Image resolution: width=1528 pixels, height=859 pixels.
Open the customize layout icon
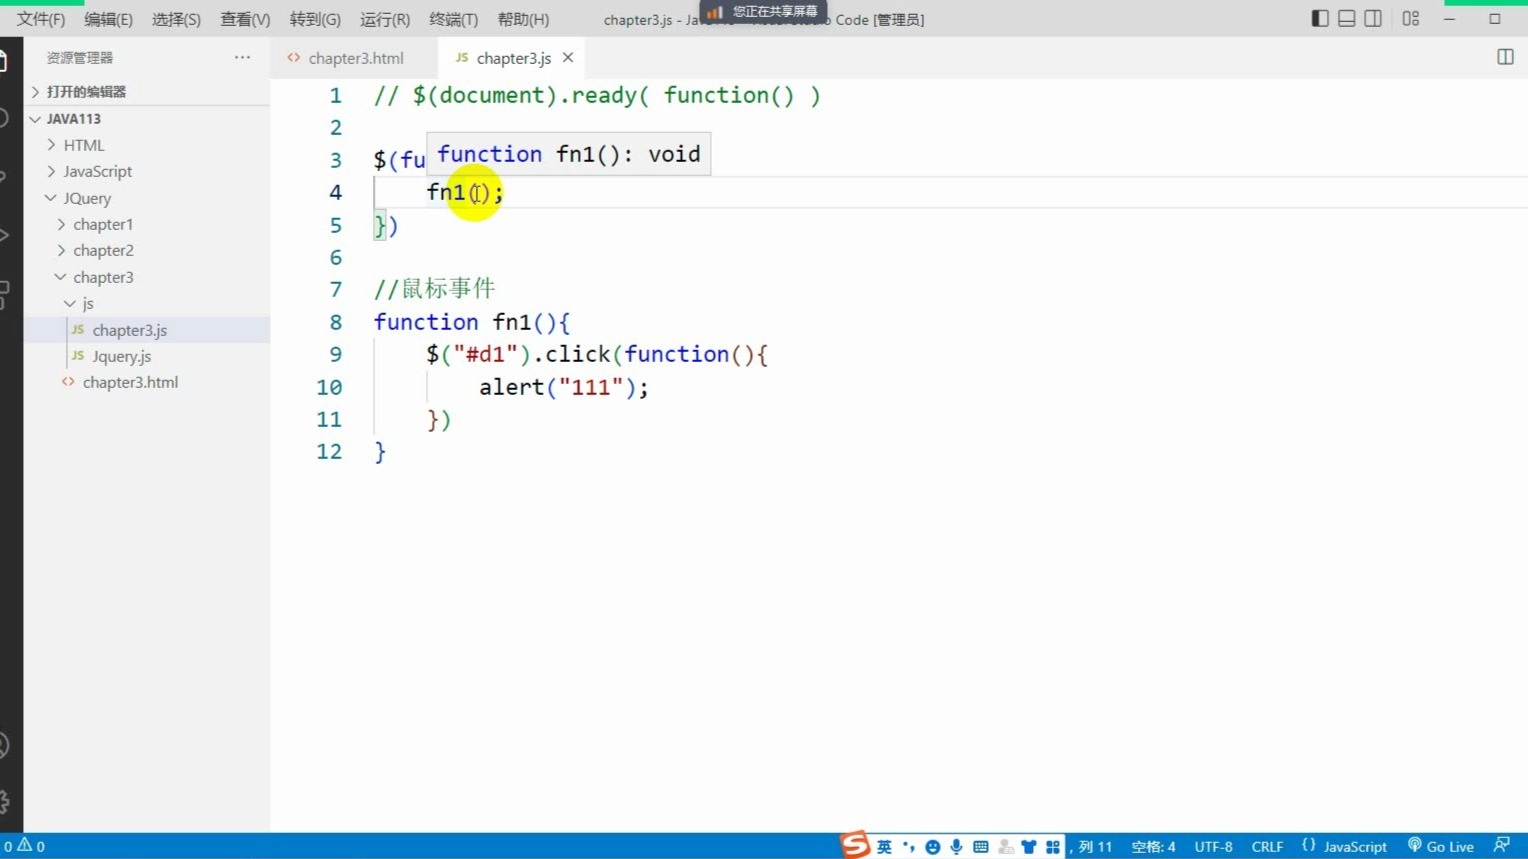(x=1411, y=19)
